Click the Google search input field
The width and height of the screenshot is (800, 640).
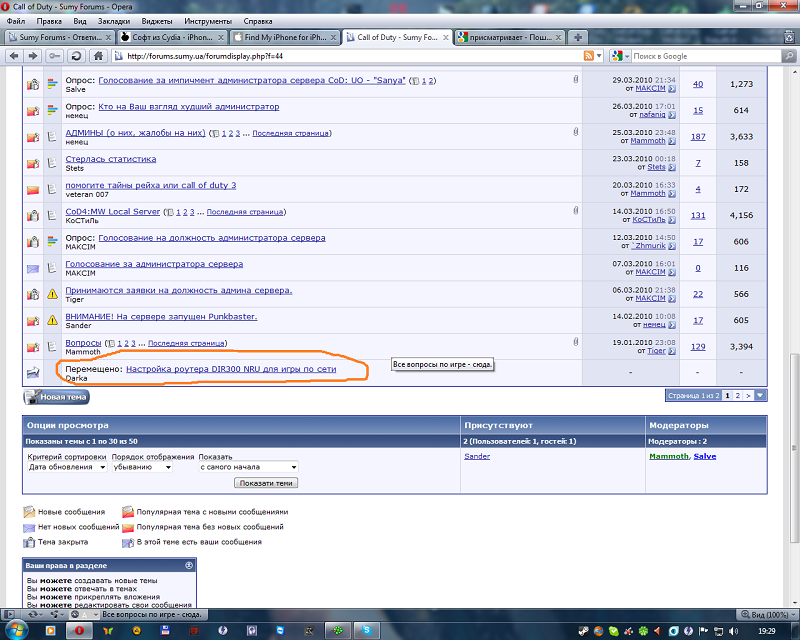coord(700,56)
